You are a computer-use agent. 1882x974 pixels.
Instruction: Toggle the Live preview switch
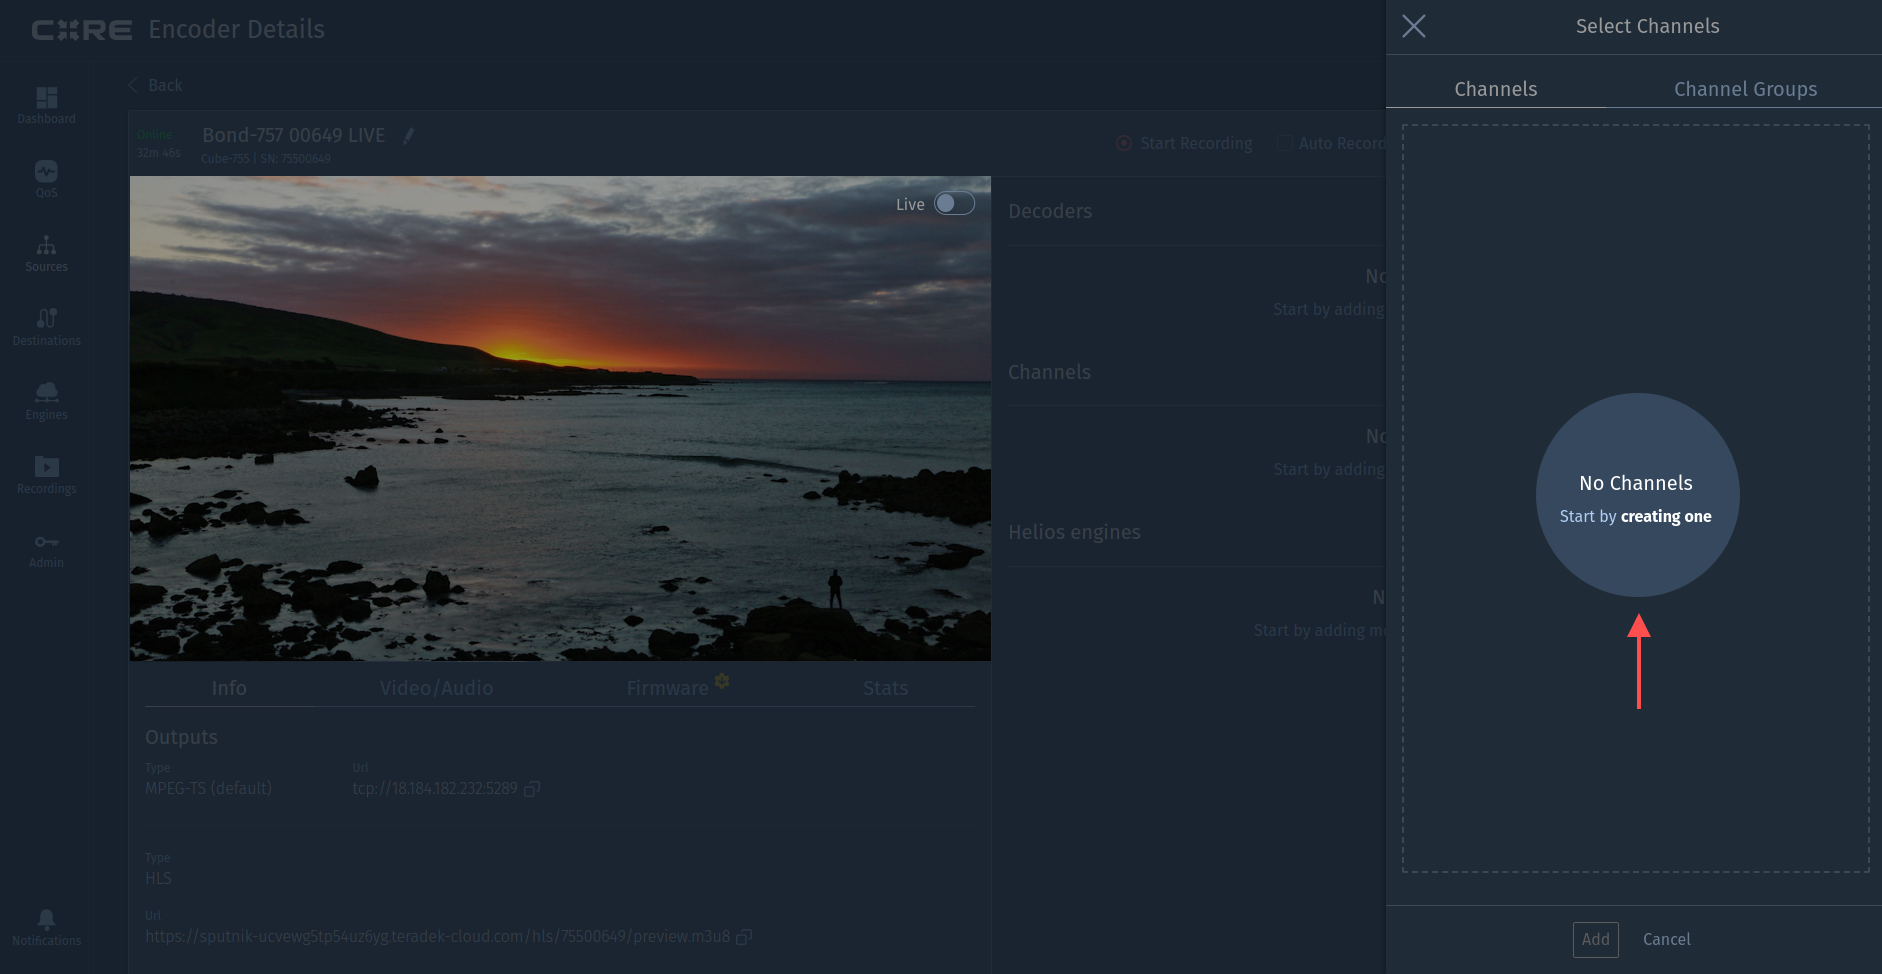[x=954, y=204]
